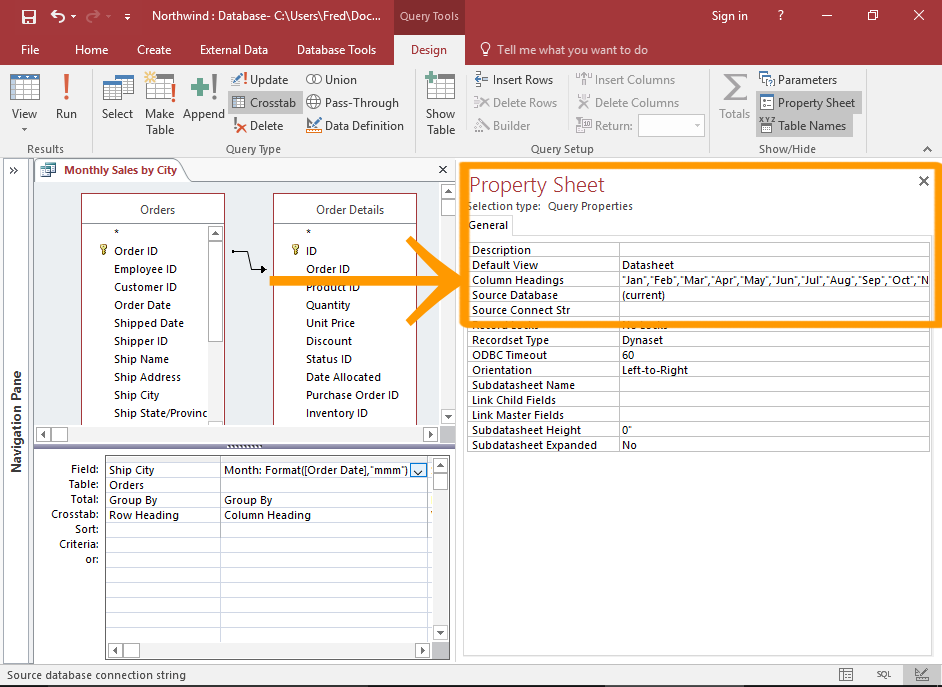Screen dimensions: 942x687
Task: Click the Save icon in title bar
Action: coord(28,16)
